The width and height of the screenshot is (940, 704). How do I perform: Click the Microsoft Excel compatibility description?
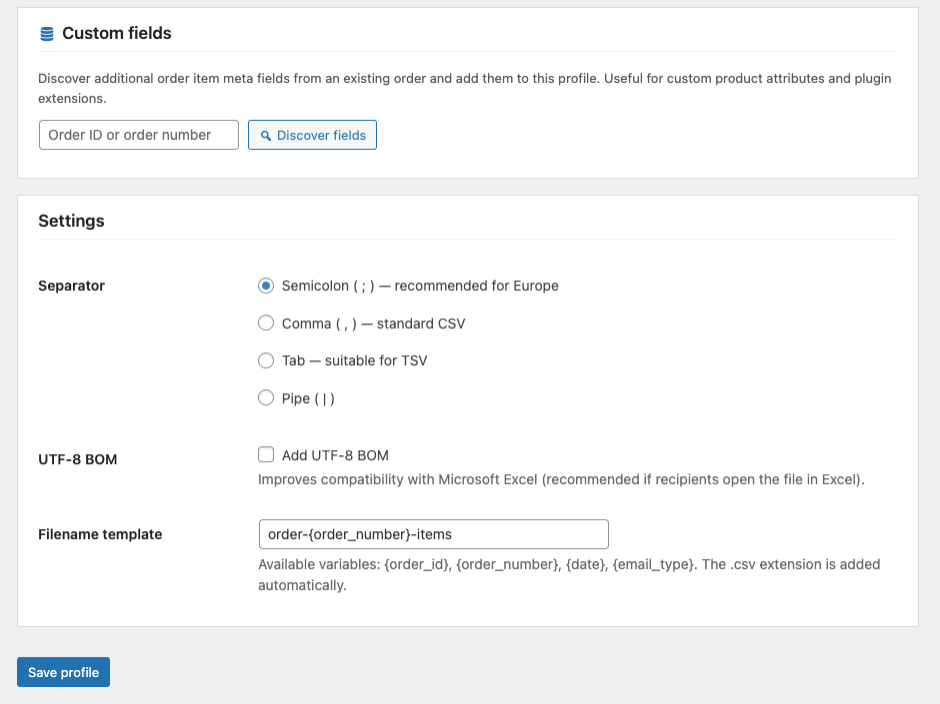[560, 479]
